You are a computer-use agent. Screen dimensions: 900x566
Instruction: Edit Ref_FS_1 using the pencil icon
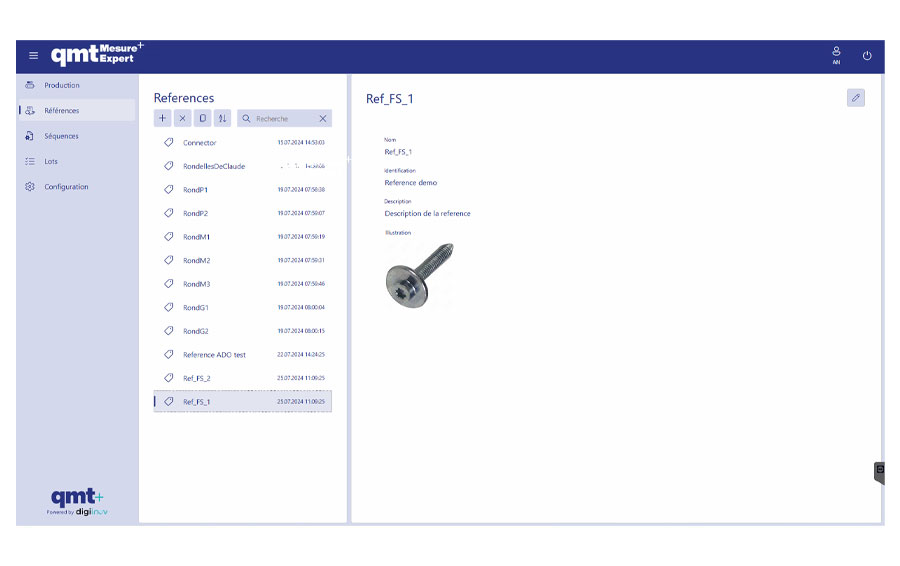[x=855, y=98]
